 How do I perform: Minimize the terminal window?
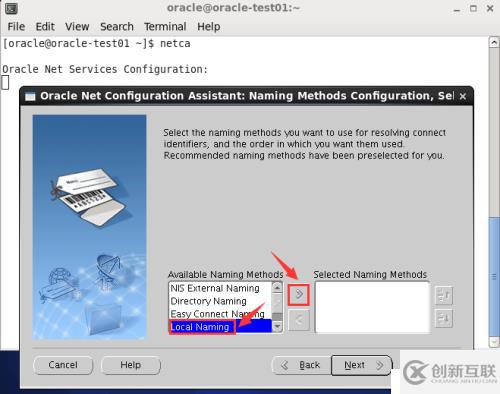tap(457, 9)
